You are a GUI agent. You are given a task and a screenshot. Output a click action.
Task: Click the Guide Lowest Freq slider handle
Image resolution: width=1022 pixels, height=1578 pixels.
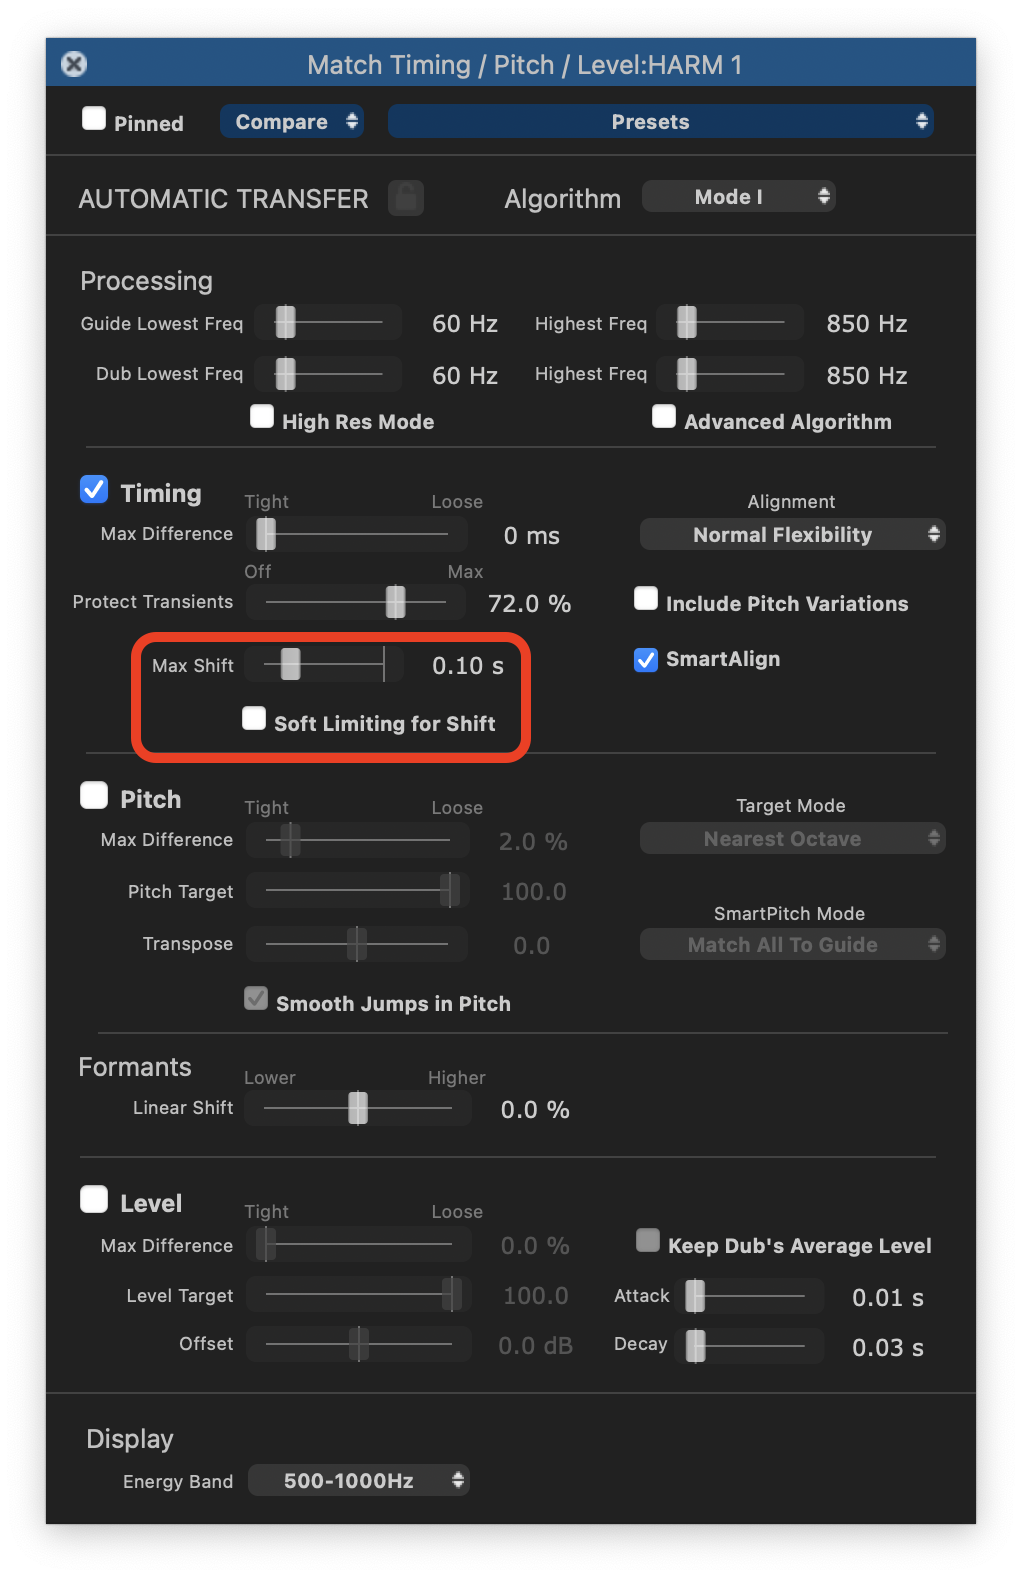pos(286,322)
